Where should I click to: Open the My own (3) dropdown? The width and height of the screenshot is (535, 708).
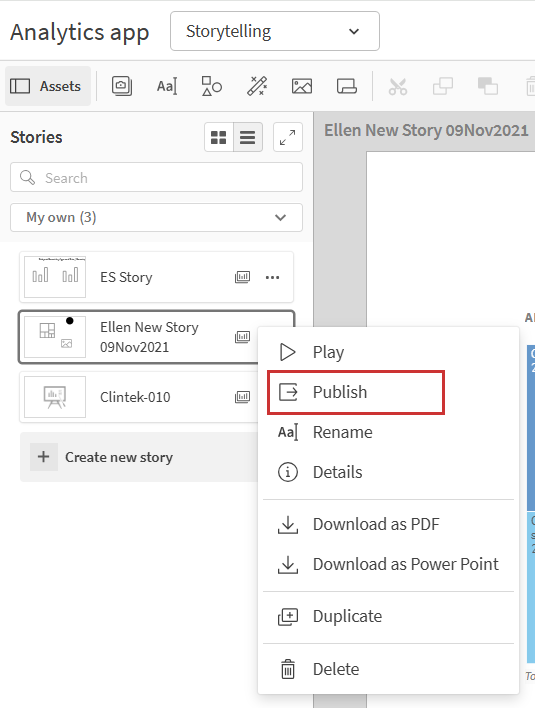click(x=156, y=218)
